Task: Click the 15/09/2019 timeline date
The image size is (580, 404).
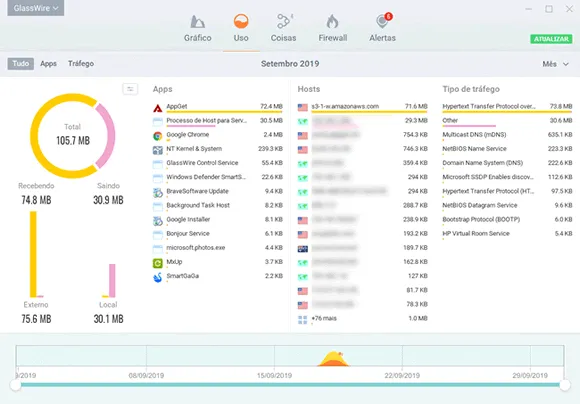Action: point(274,376)
